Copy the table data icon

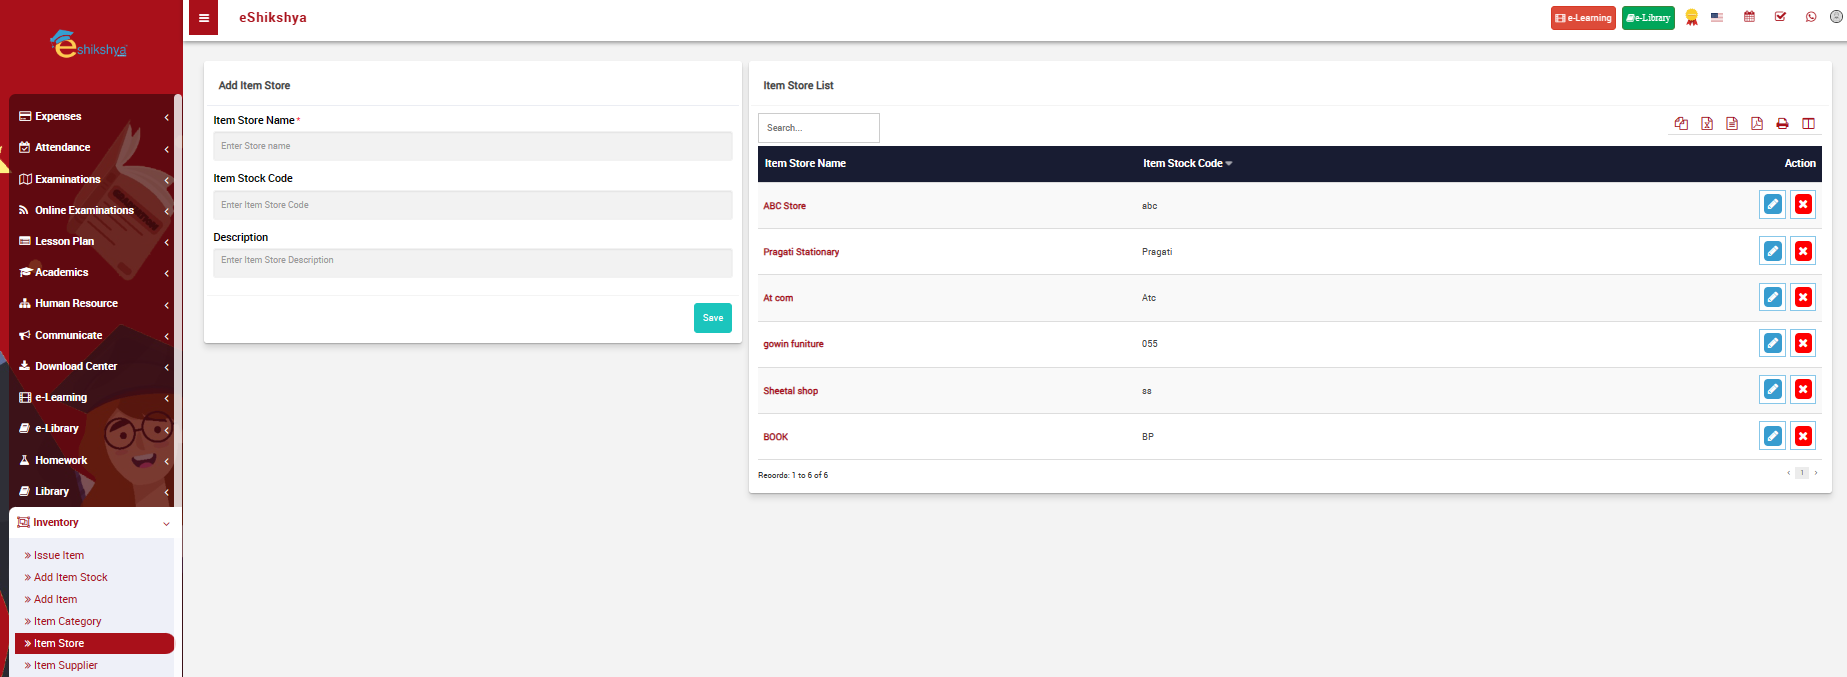tap(1681, 124)
